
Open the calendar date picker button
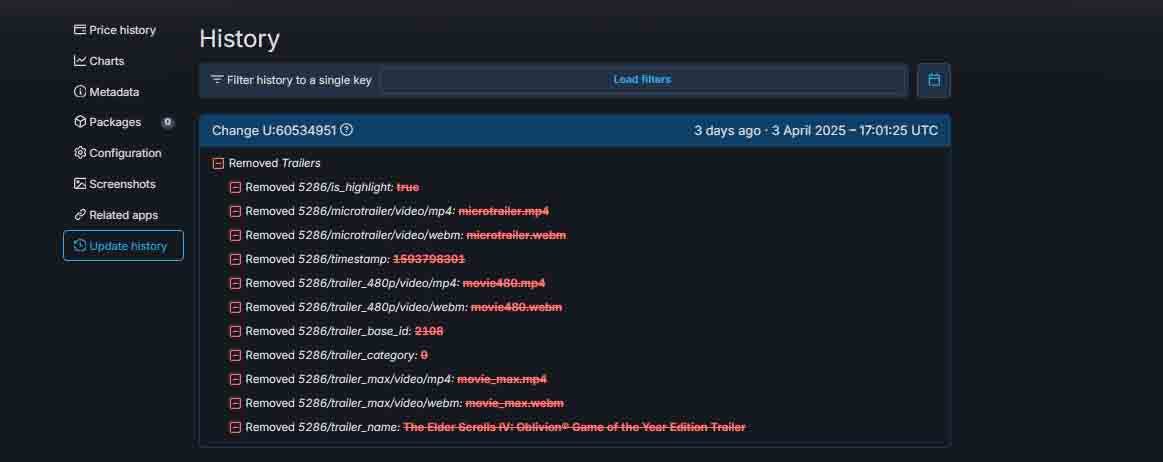click(934, 80)
